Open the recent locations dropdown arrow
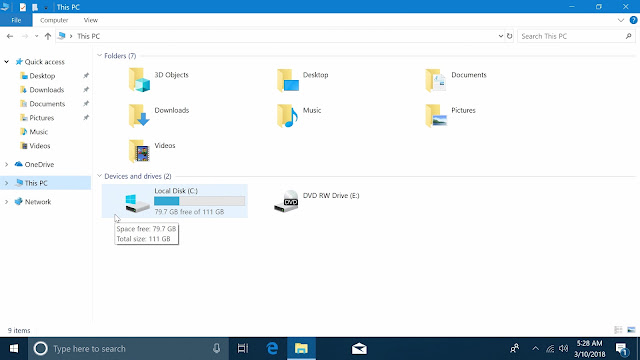This screenshot has height=360, width=640. point(36,36)
